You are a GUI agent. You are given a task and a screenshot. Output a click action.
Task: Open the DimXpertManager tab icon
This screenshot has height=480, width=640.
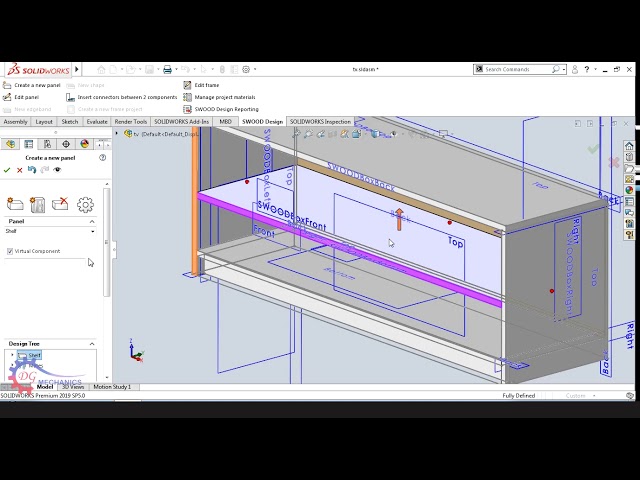(x=66, y=144)
